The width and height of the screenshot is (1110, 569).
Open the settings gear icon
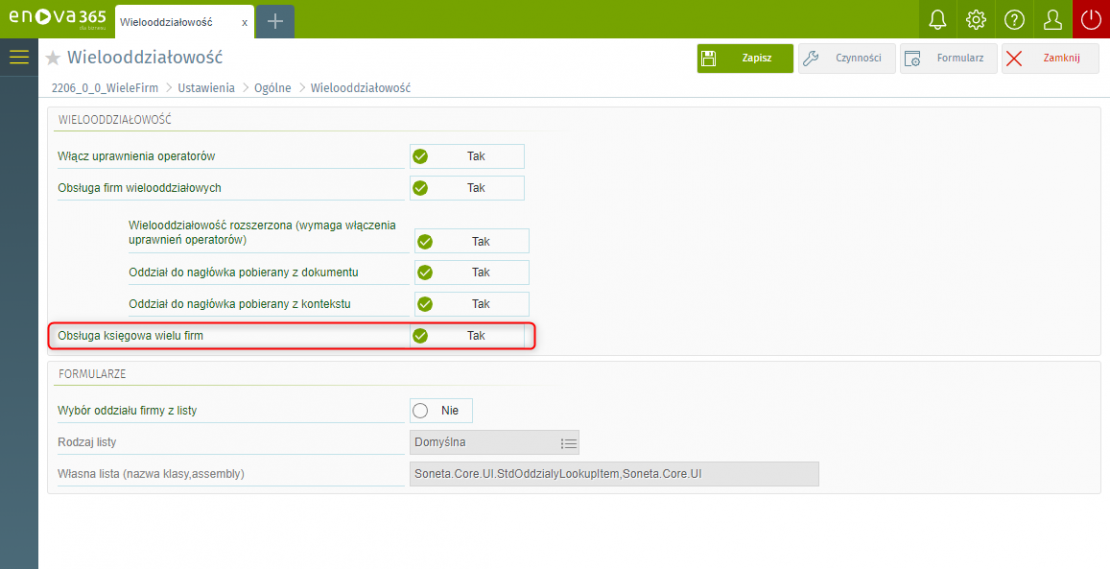976,20
